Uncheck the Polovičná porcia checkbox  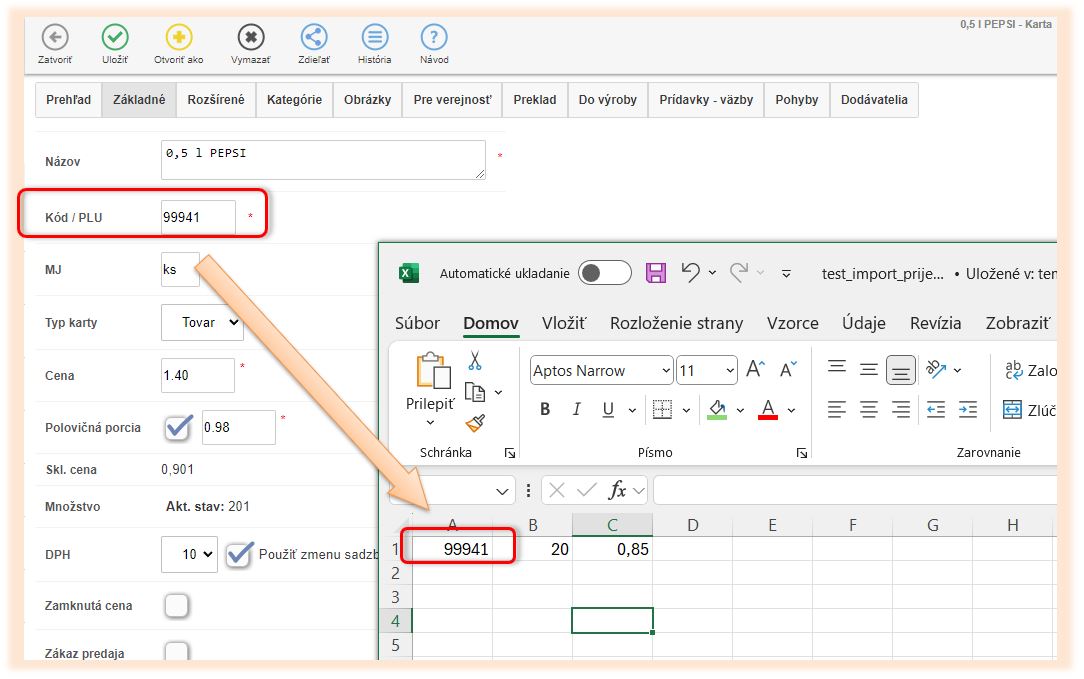coord(179,427)
